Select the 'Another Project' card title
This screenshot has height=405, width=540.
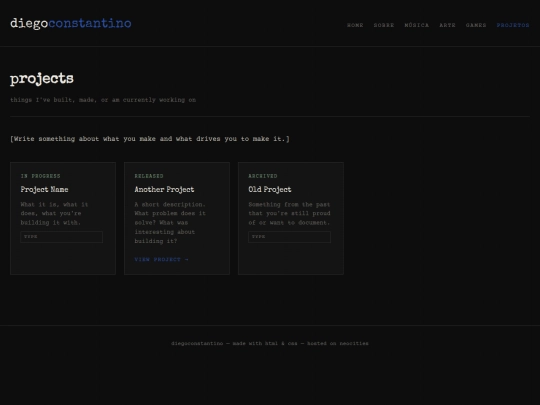coord(164,189)
